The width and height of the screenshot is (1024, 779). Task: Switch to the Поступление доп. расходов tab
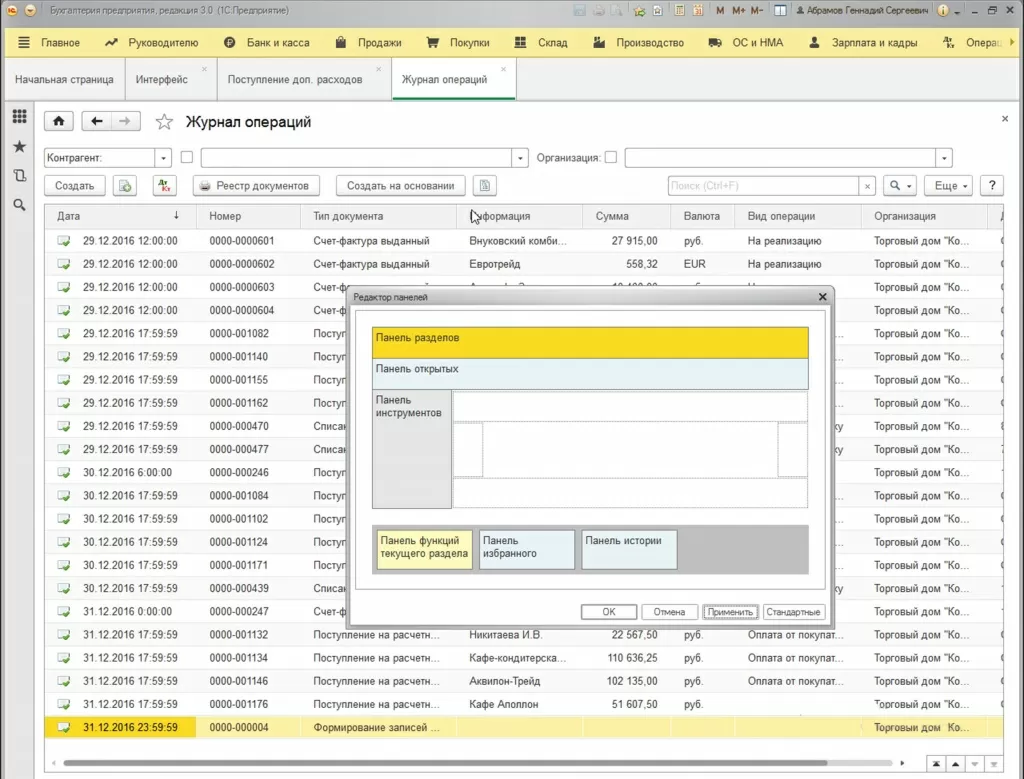pyautogui.click(x=295, y=79)
